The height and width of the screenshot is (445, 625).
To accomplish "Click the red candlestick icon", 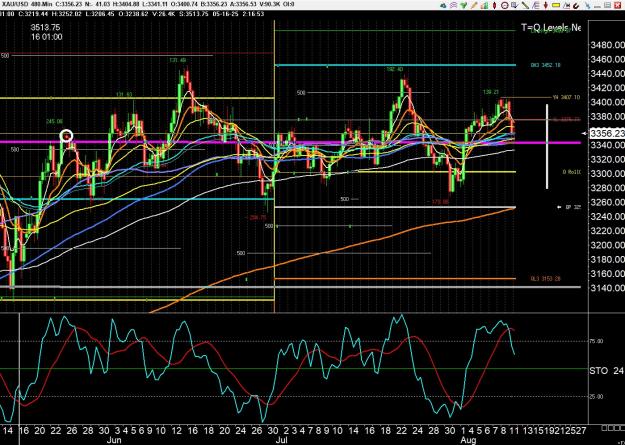I will [494, 5].
